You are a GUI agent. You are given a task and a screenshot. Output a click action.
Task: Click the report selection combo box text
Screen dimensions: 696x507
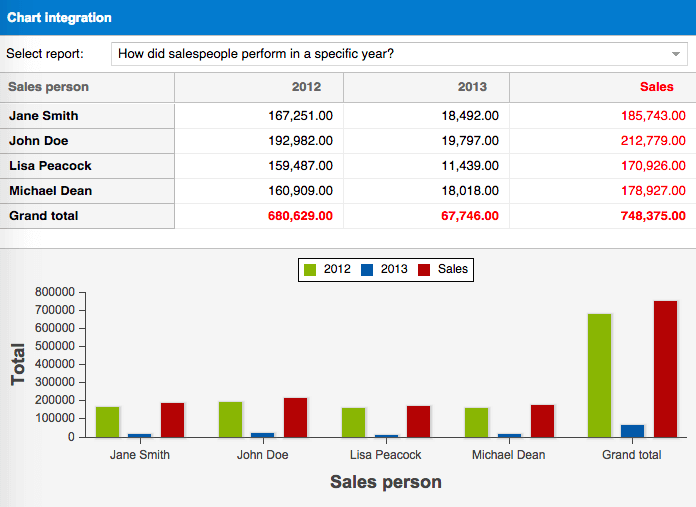(x=256, y=54)
